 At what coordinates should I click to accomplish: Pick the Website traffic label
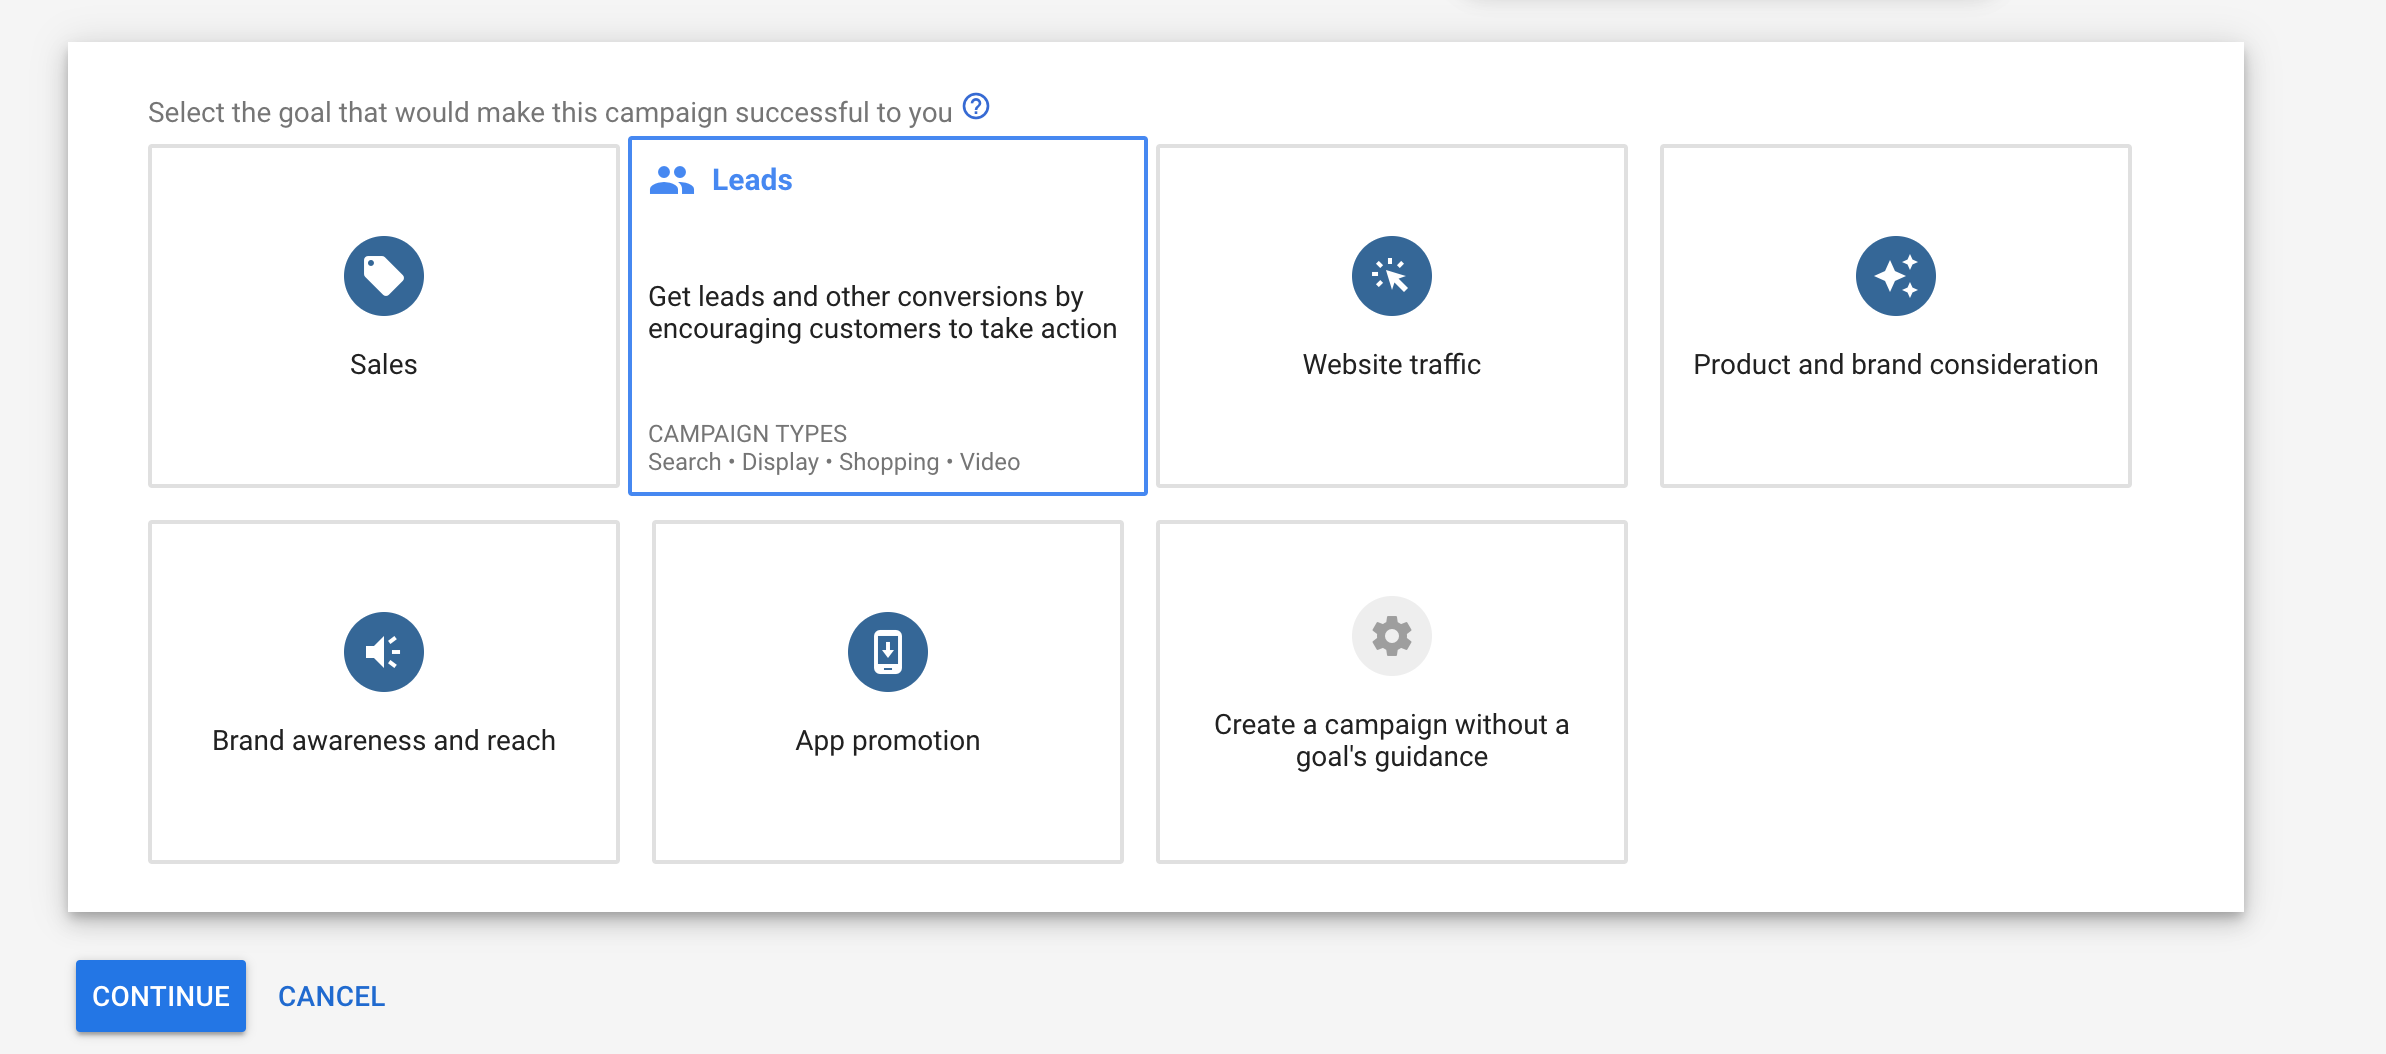tap(1392, 364)
